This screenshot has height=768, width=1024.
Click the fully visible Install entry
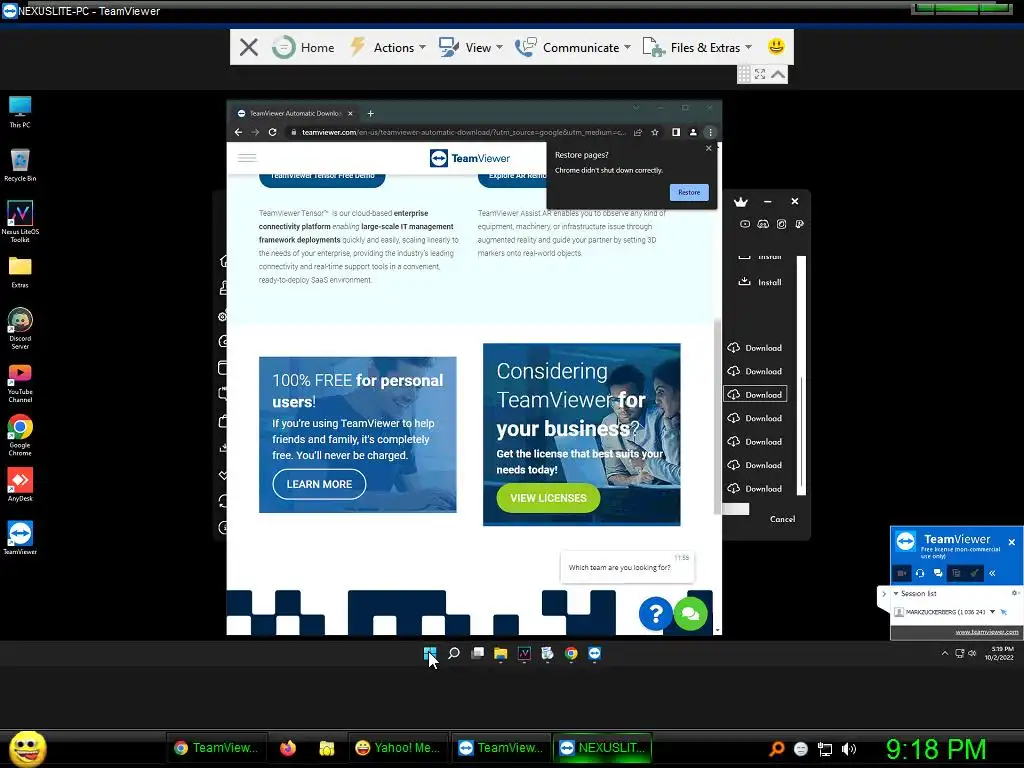(760, 282)
